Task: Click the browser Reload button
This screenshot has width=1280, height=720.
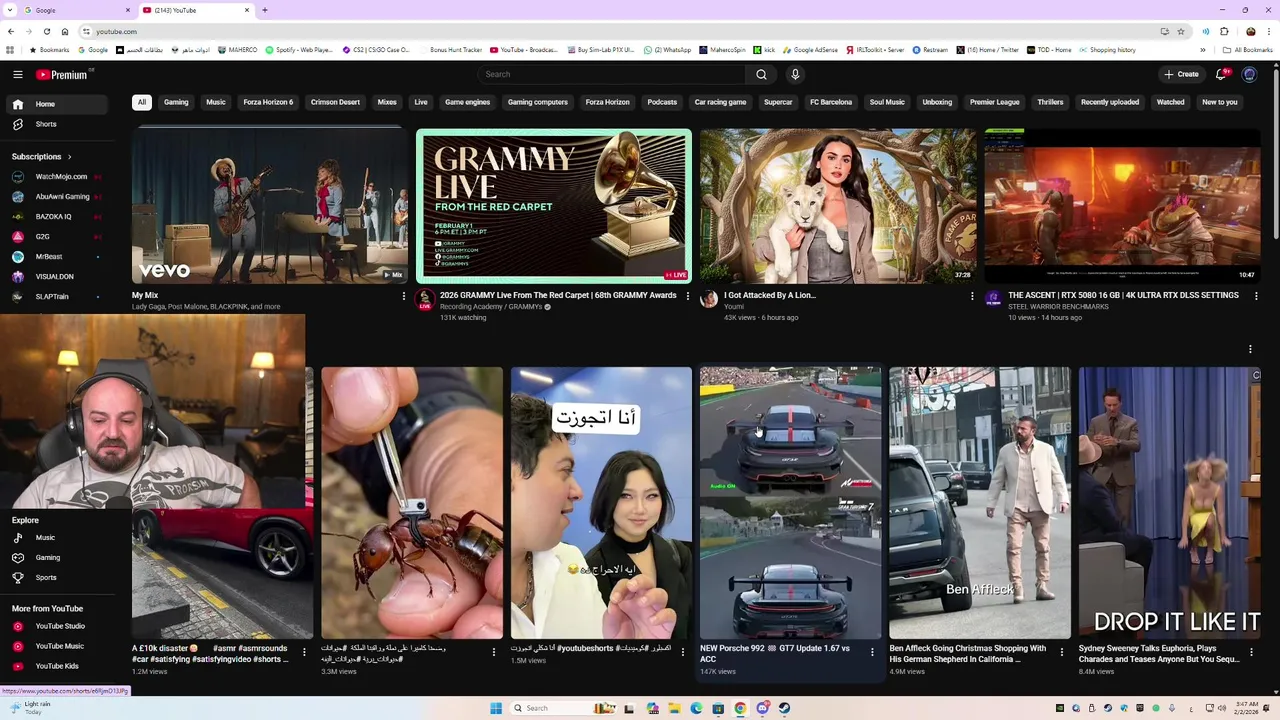Action: coord(46,31)
